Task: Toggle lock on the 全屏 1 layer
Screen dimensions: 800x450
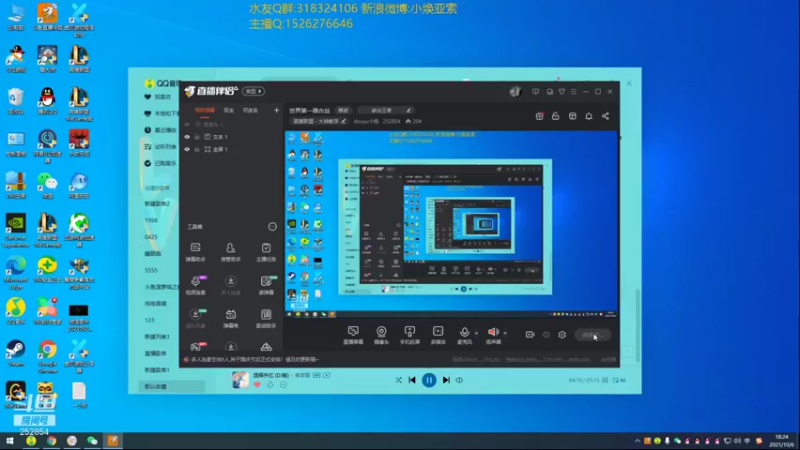Action: point(197,149)
